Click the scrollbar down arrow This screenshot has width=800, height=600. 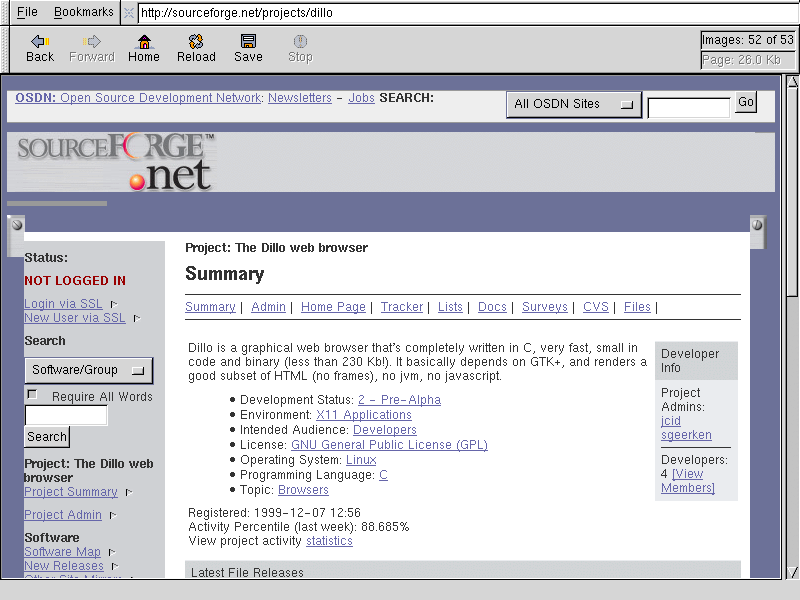point(792,572)
